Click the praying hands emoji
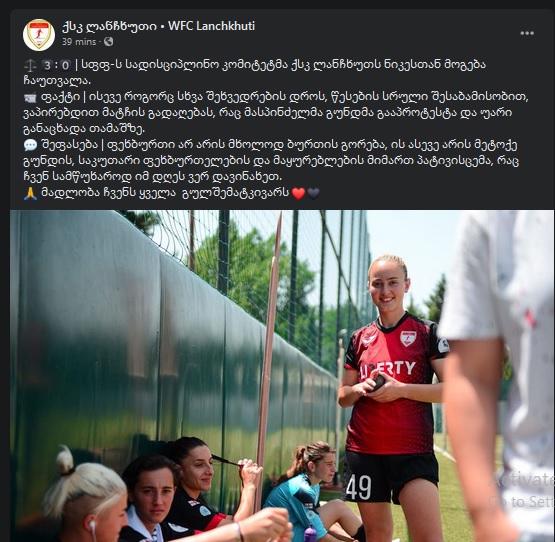555x542 pixels. [x=30, y=193]
